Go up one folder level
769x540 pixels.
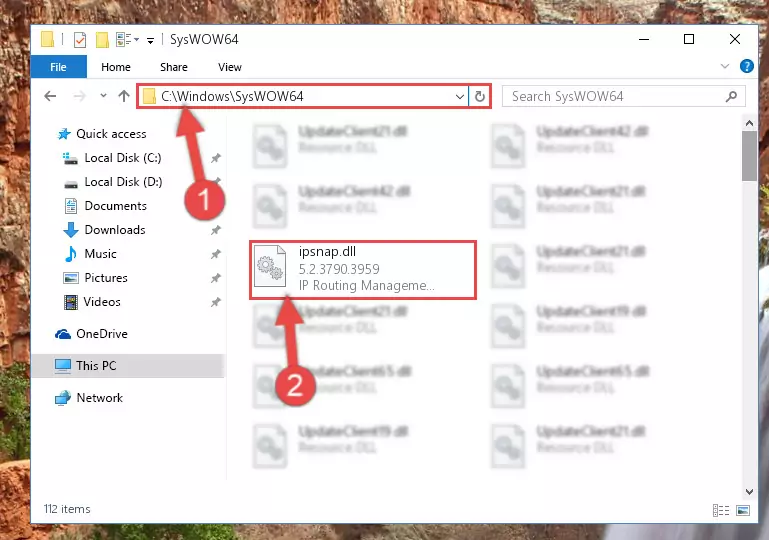[124, 96]
